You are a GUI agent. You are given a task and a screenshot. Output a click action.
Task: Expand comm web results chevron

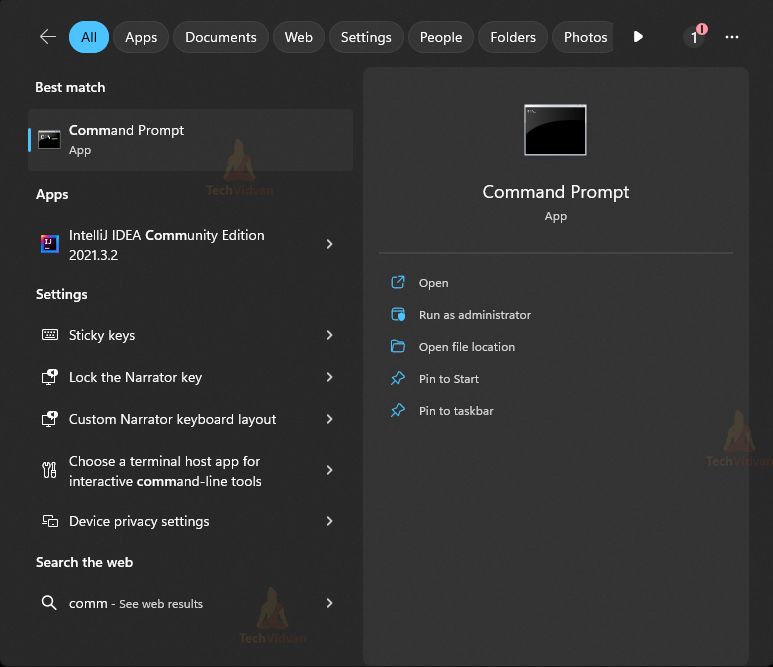coord(329,603)
